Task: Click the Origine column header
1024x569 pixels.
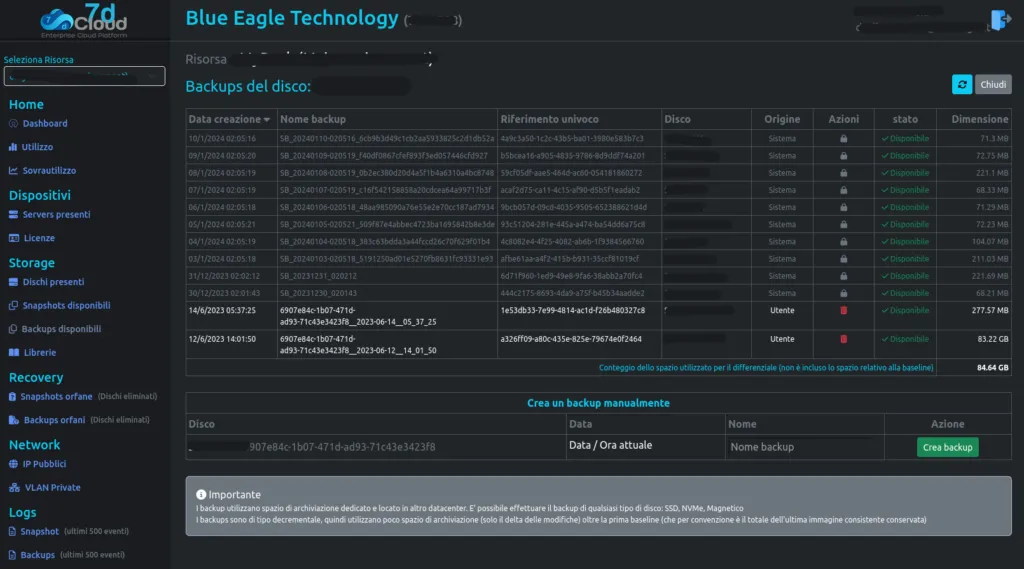Action: (x=782, y=119)
